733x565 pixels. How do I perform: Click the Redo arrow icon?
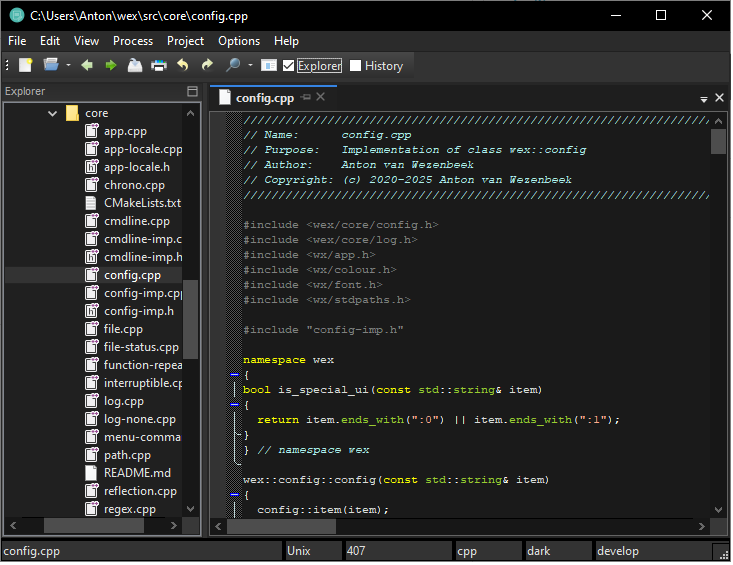pos(207,66)
